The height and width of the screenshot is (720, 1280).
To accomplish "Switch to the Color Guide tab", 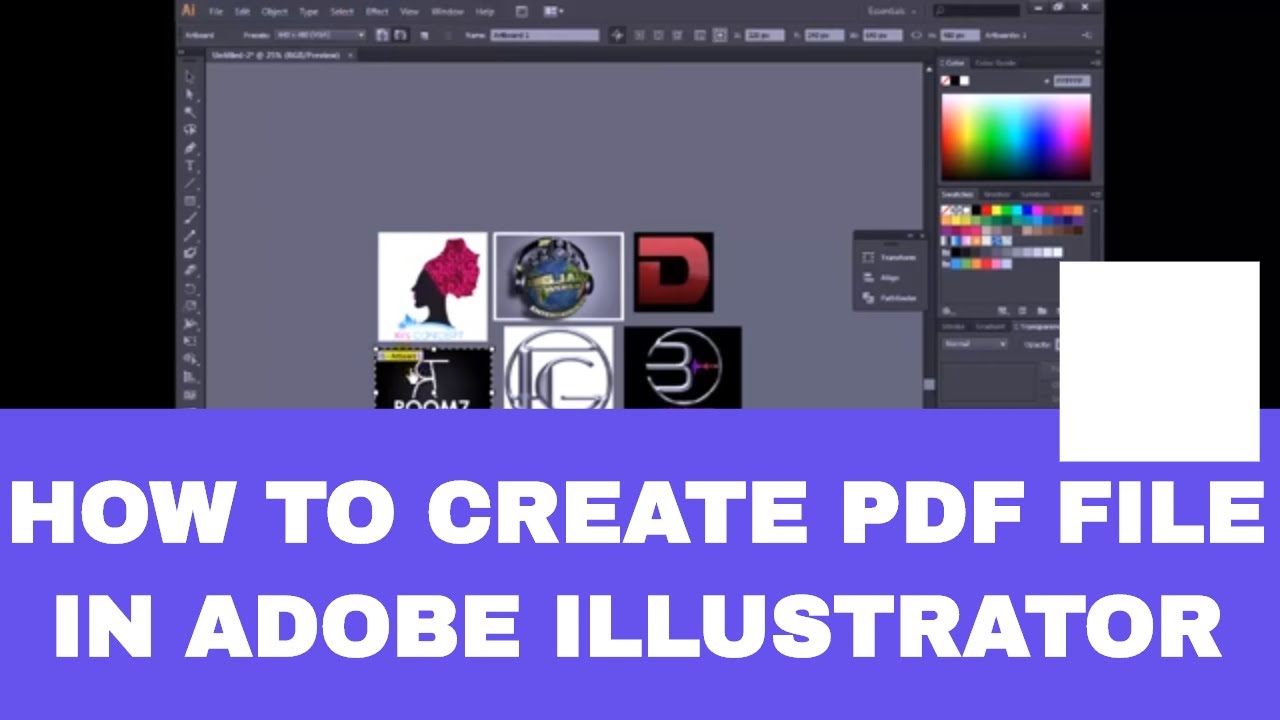I will [995, 63].
